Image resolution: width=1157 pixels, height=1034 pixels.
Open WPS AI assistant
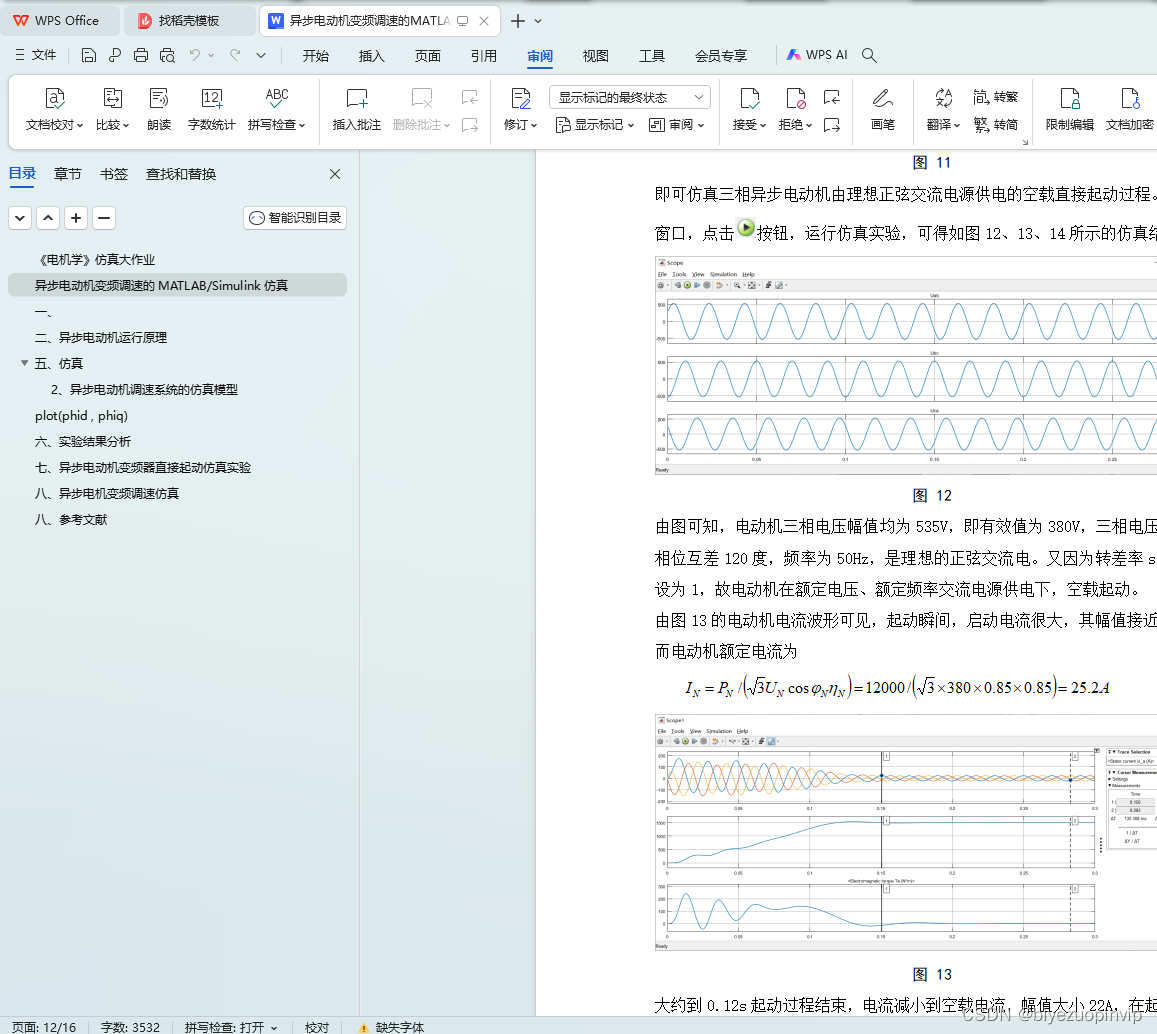(x=817, y=55)
